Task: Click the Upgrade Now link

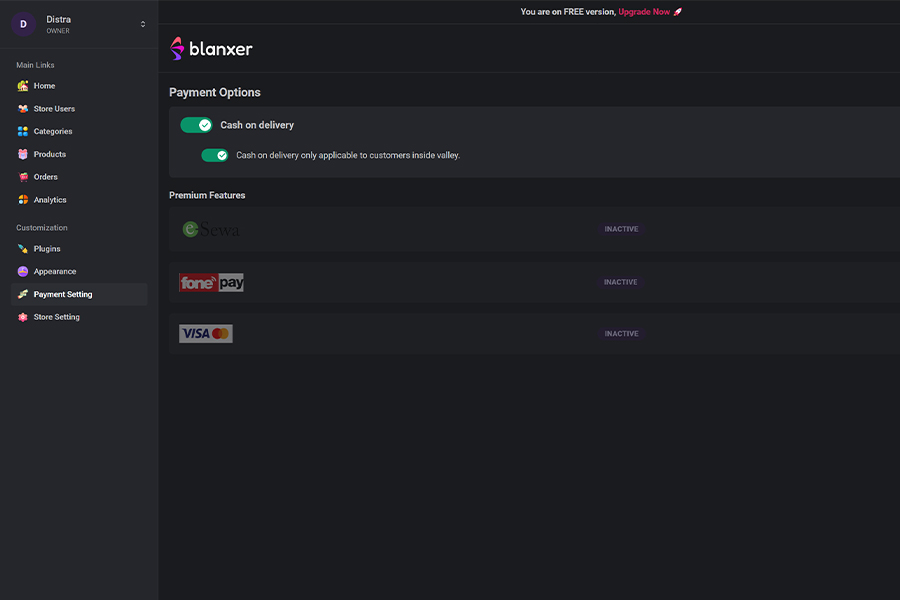Action: pyautogui.click(x=644, y=12)
